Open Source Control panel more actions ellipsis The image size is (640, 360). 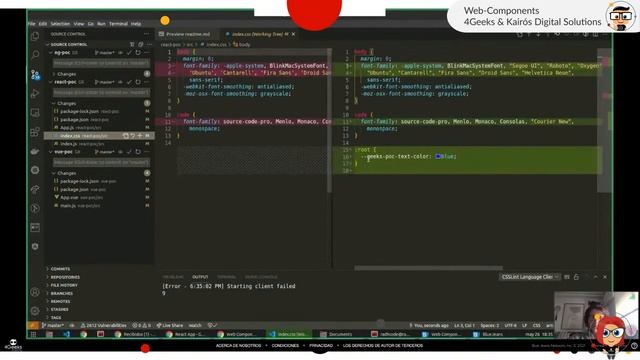(x=147, y=34)
